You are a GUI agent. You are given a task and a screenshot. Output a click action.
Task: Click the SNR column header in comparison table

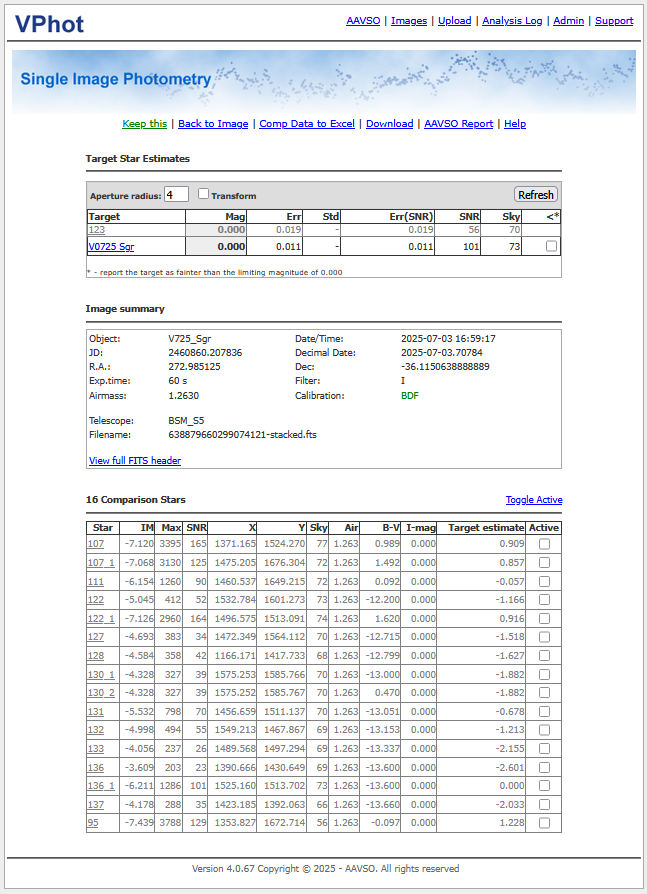(197, 528)
